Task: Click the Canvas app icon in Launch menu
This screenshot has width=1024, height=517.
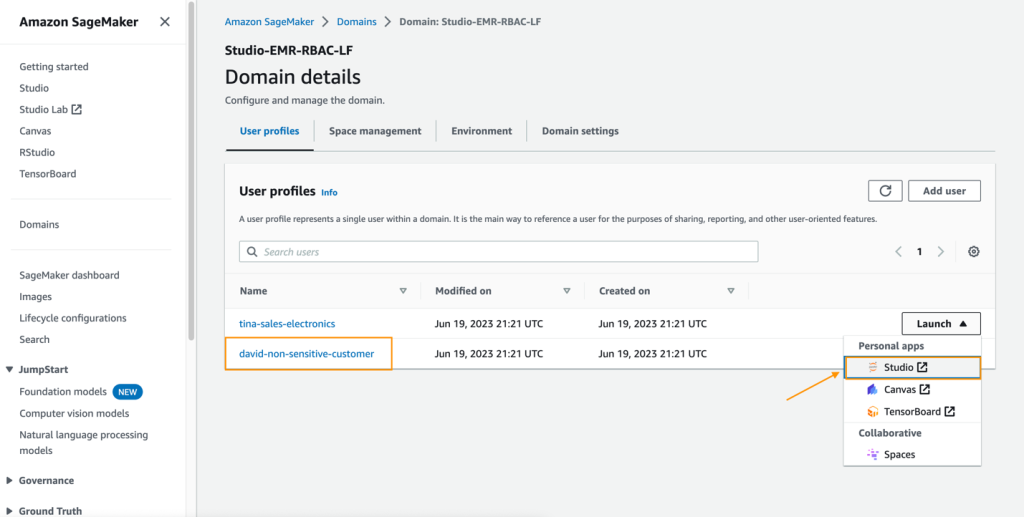Action: point(872,390)
